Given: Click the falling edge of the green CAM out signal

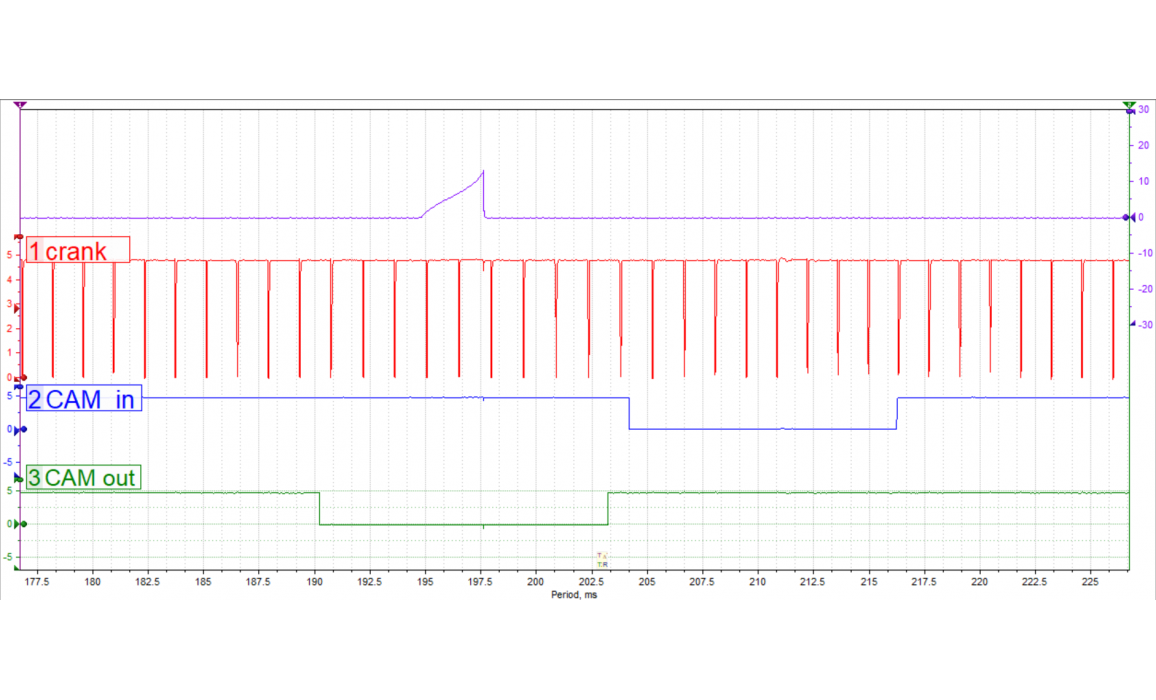Looking at the screenshot, I should [x=319, y=508].
